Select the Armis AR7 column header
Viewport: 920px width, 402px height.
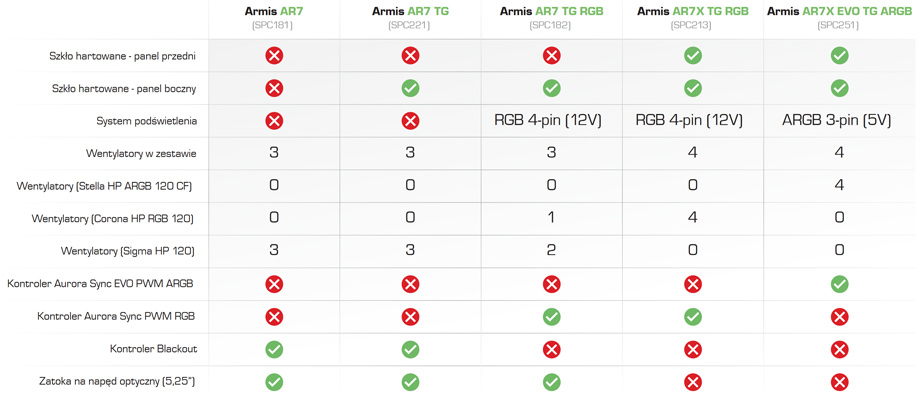(274, 11)
